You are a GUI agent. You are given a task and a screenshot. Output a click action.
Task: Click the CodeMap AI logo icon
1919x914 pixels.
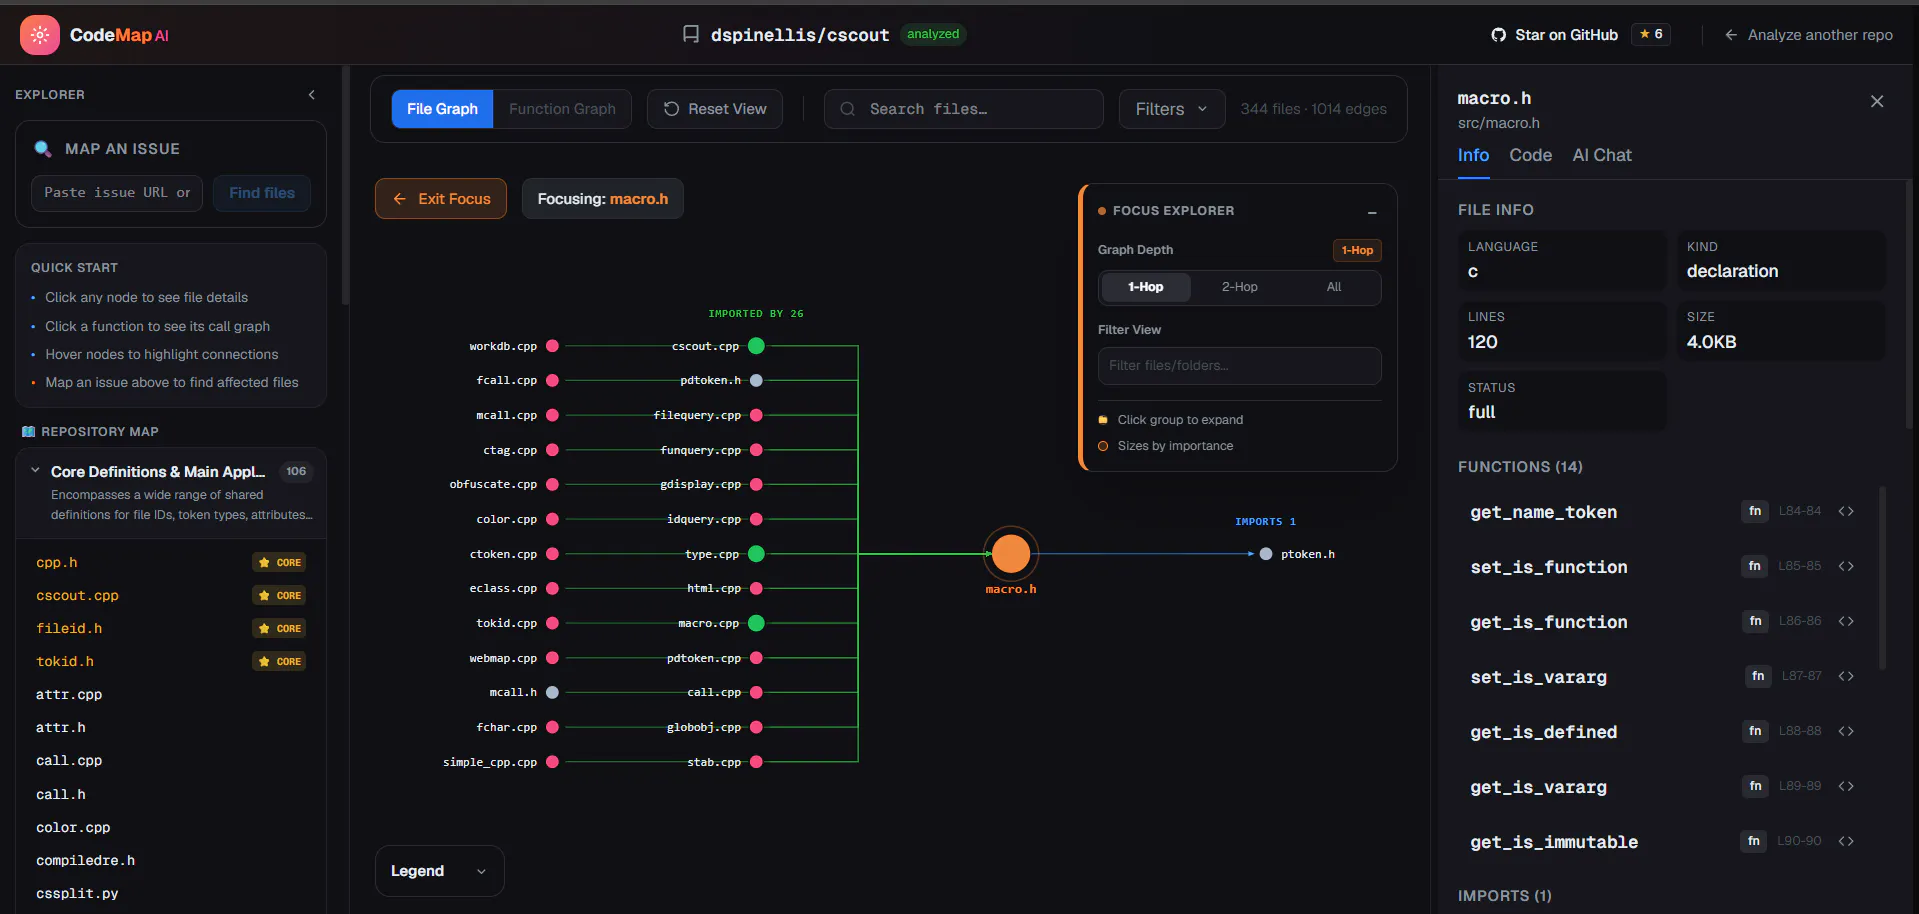(x=40, y=35)
